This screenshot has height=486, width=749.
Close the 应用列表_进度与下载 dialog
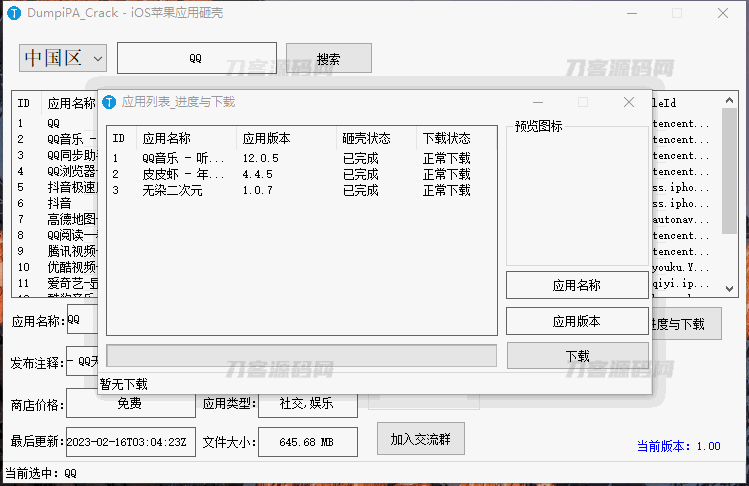coord(629,102)
